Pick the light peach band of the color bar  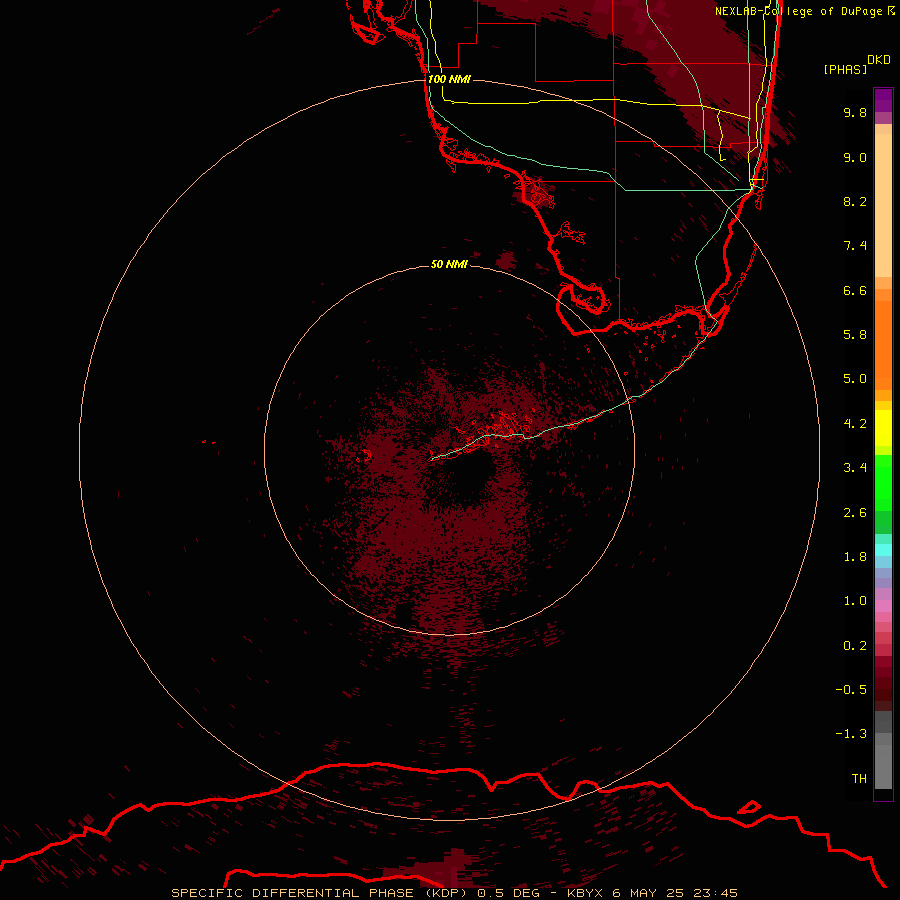point(883,205)
